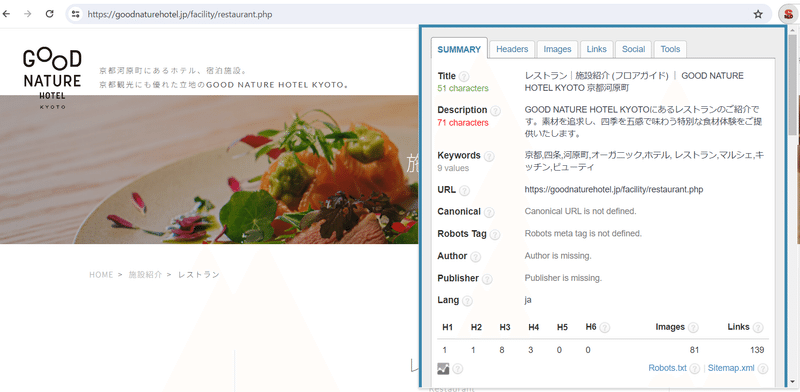Switch to the Social tab
800x392 pixels.
point(634,49)
